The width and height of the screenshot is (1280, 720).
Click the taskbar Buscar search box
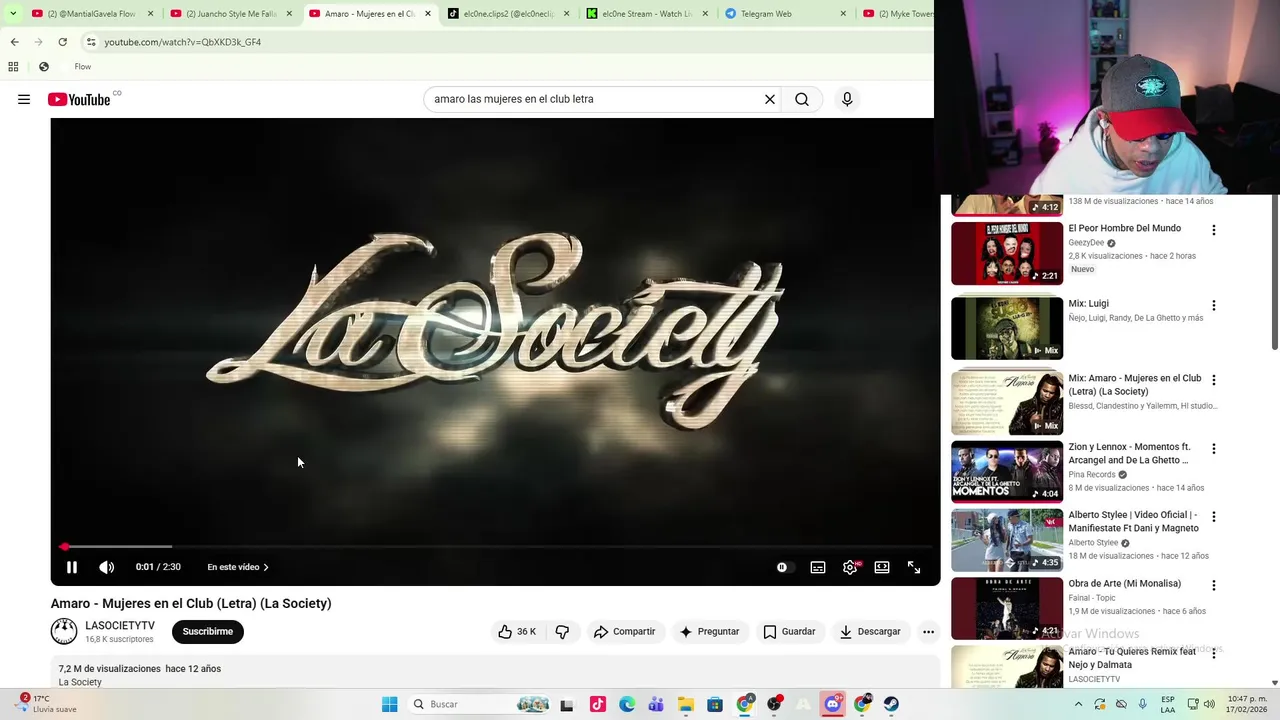(x=481, y=704)
